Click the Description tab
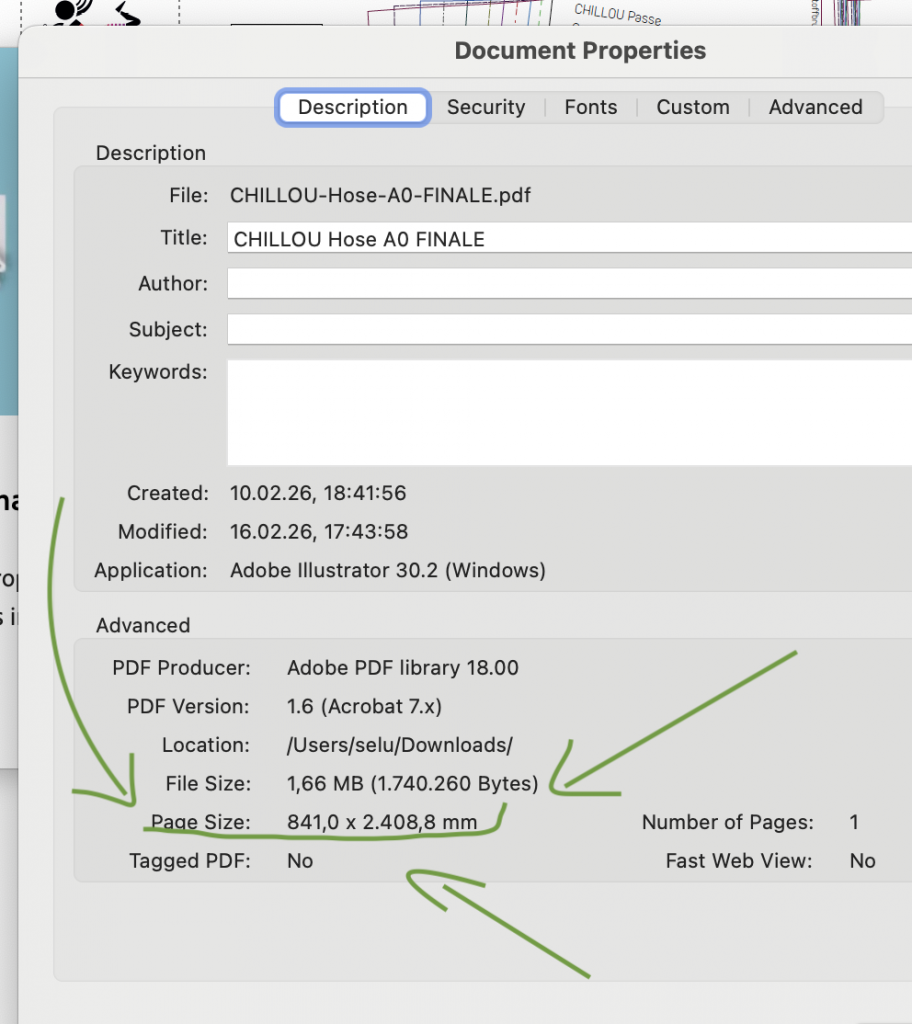The height and width of the screenshot is (1024, 912). point(353,107)
